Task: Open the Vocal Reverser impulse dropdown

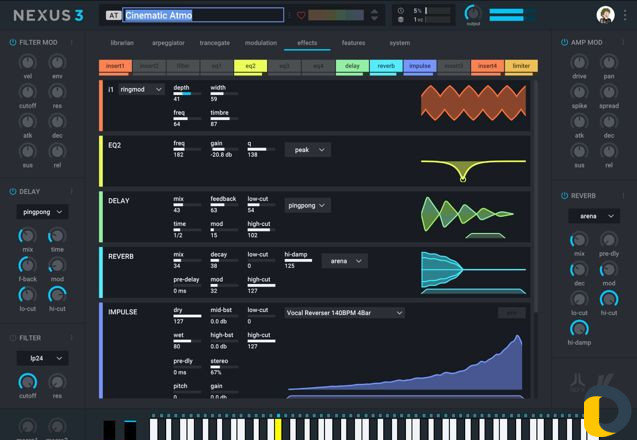Action: tap(344, 313)
